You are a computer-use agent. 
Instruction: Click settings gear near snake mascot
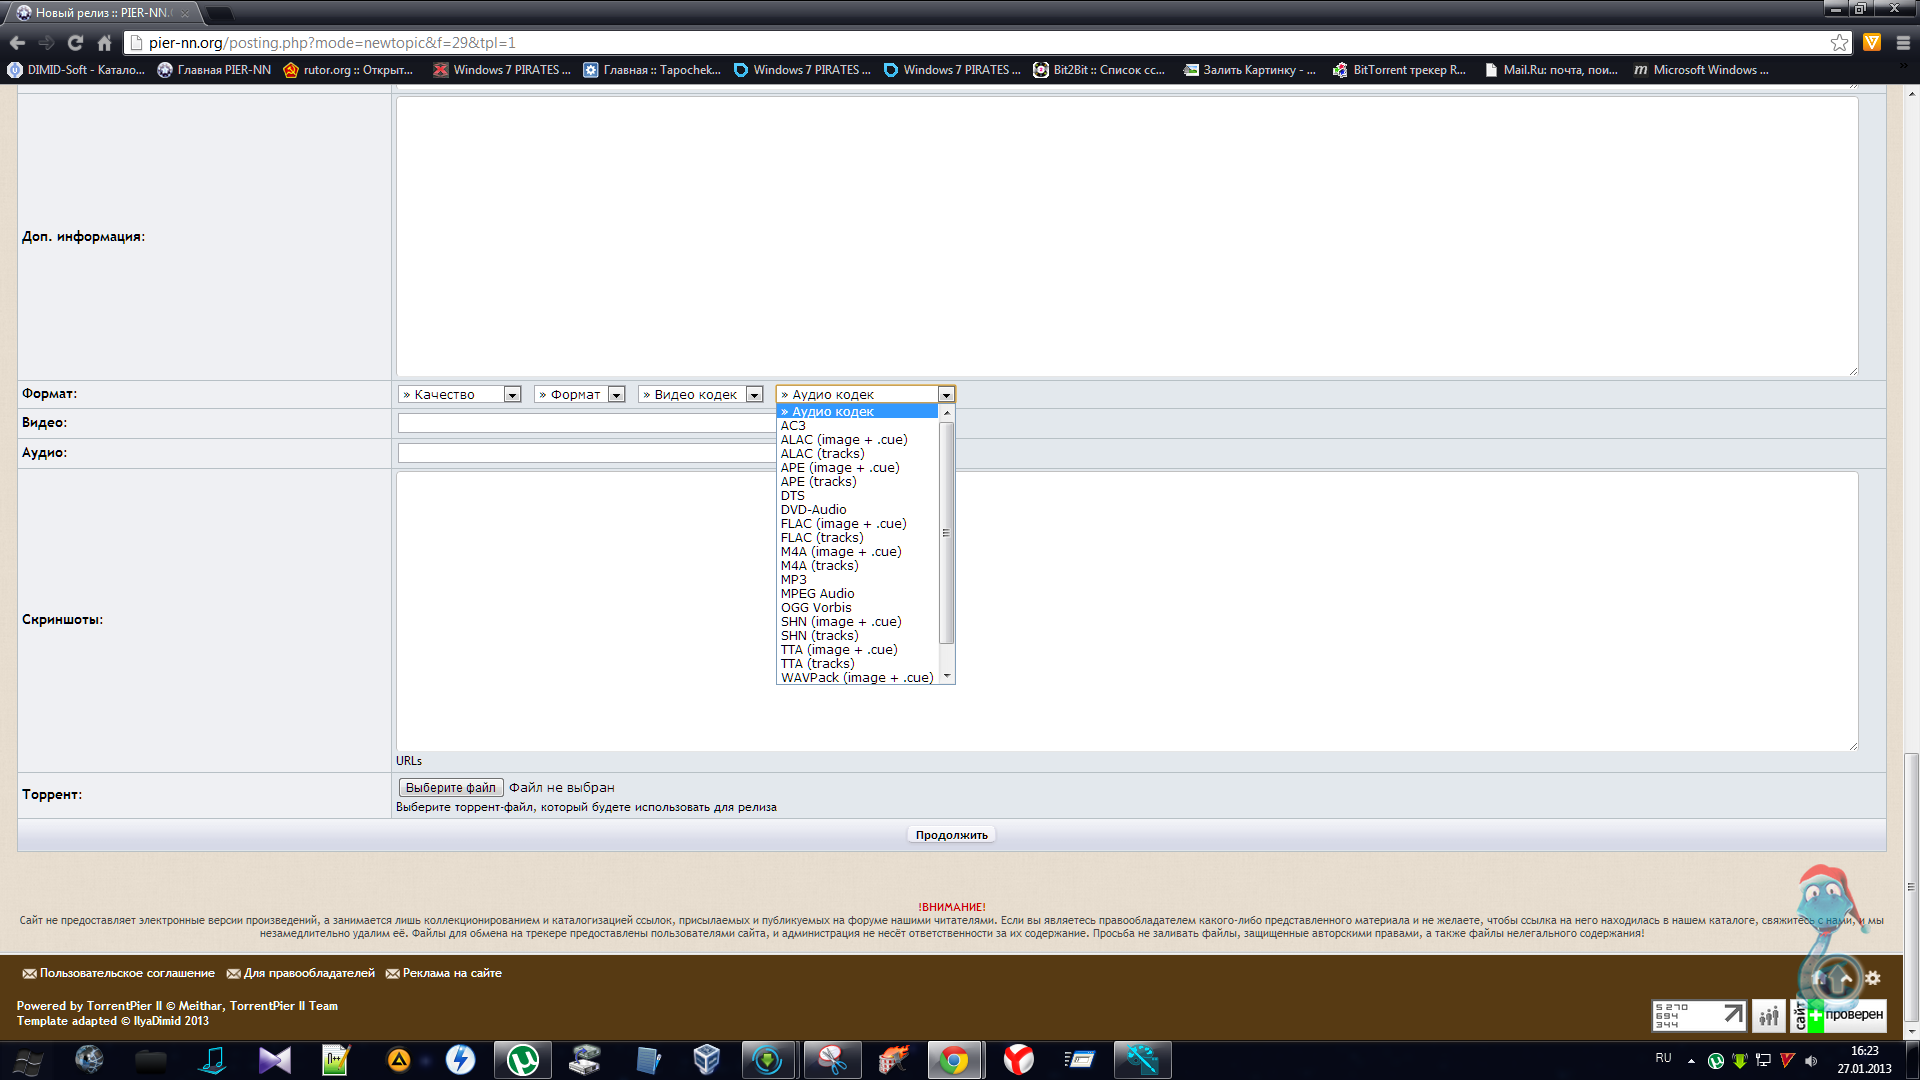tap(1873, 979)
